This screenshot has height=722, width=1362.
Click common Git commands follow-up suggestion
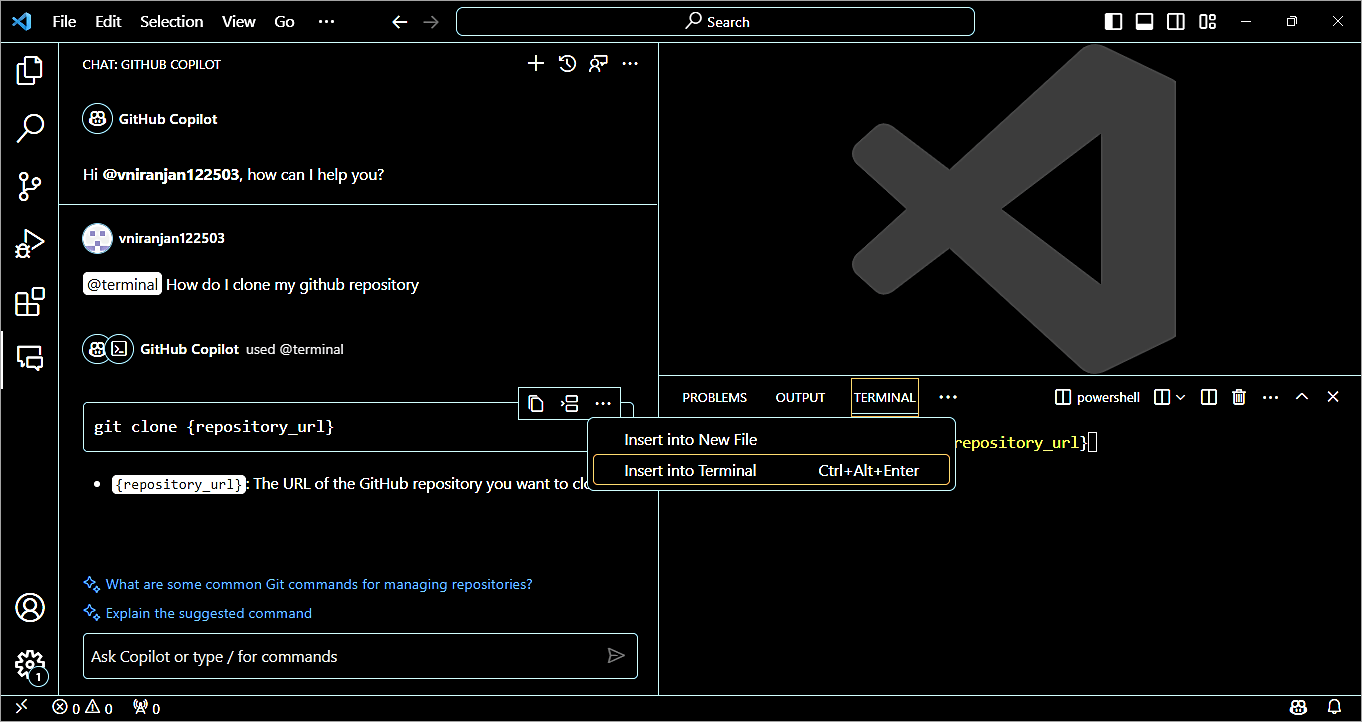(x=318, y=584)
